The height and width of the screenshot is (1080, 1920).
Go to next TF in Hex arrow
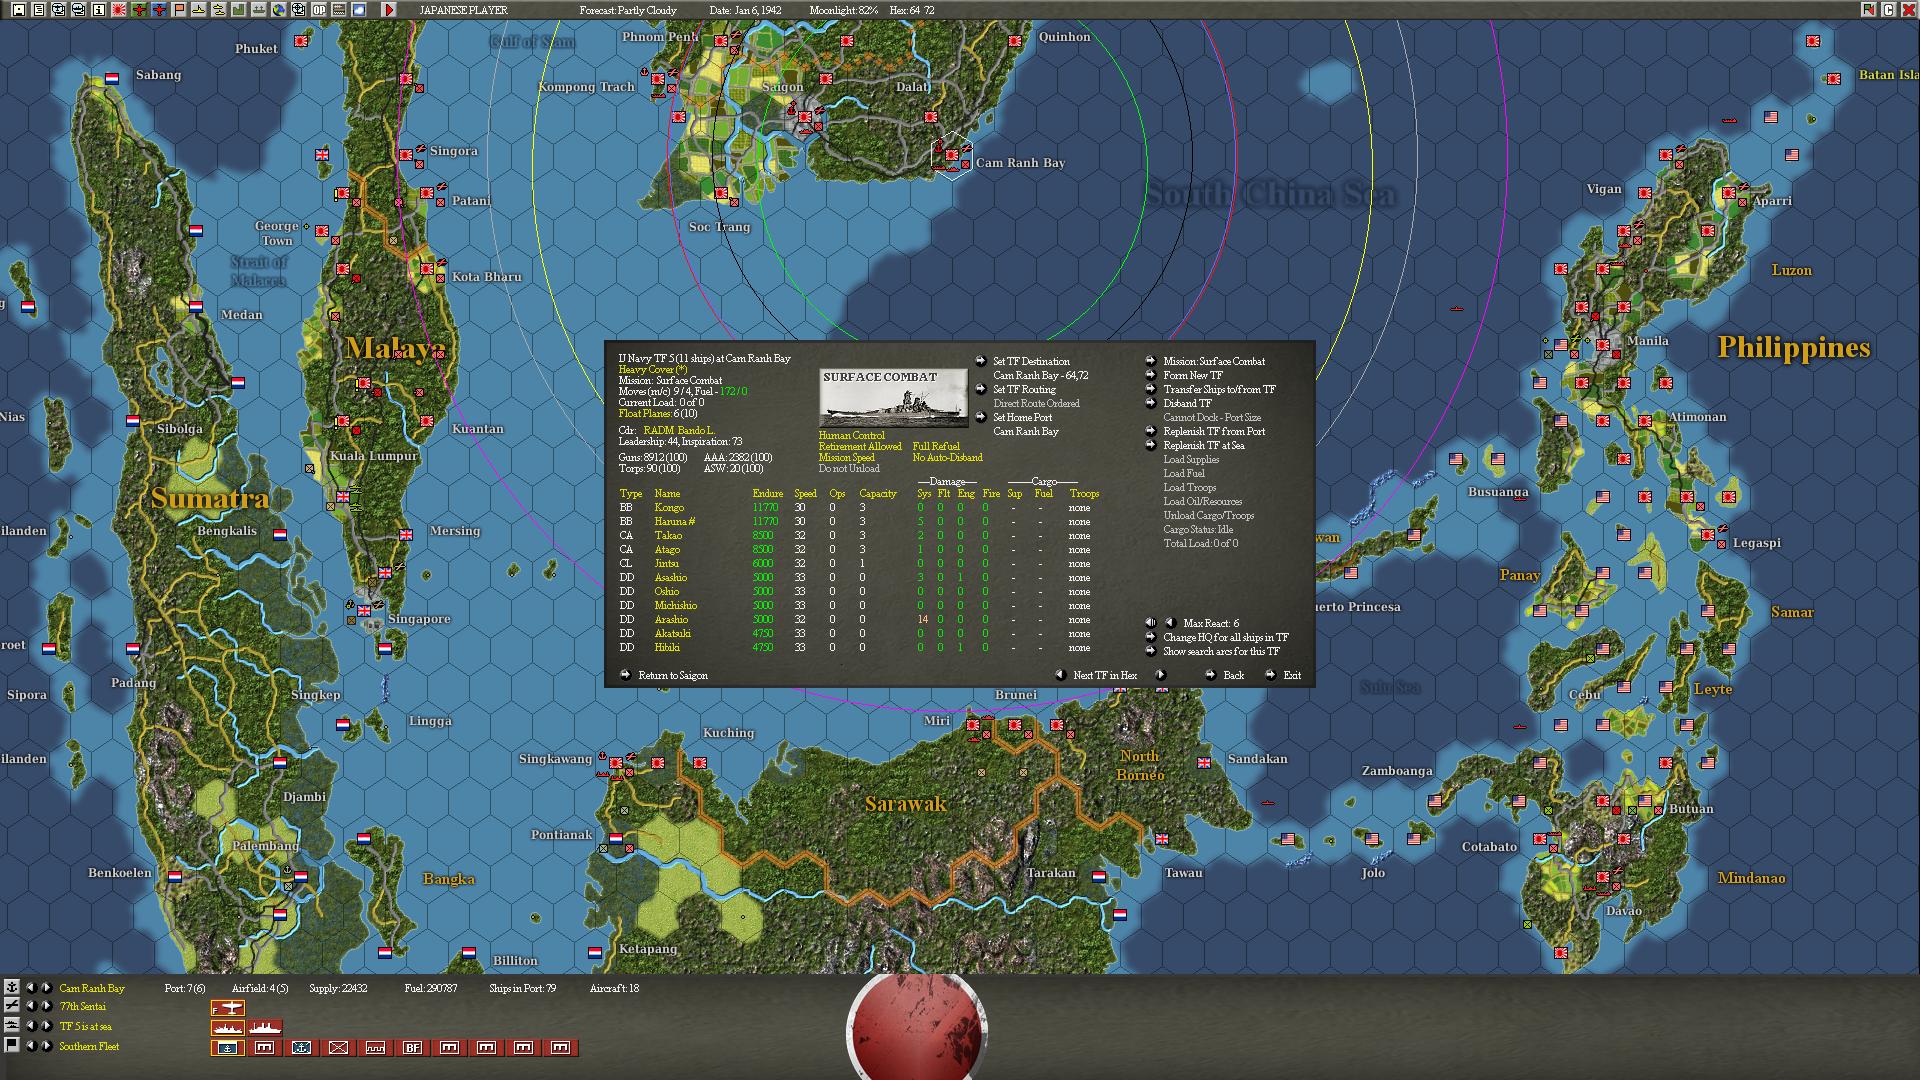click(1160, 675)
